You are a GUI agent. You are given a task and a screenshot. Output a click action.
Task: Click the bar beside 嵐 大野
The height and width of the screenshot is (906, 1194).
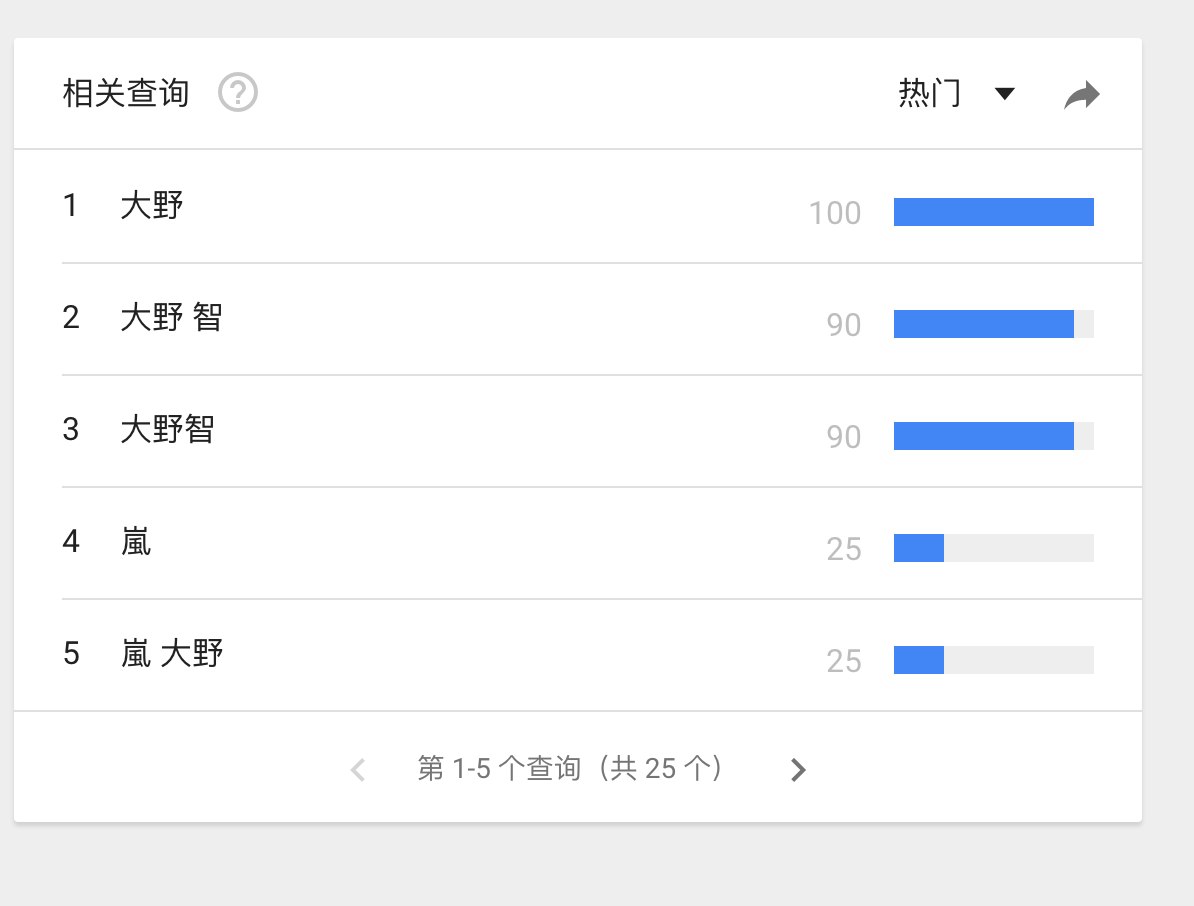click(919, 660)
